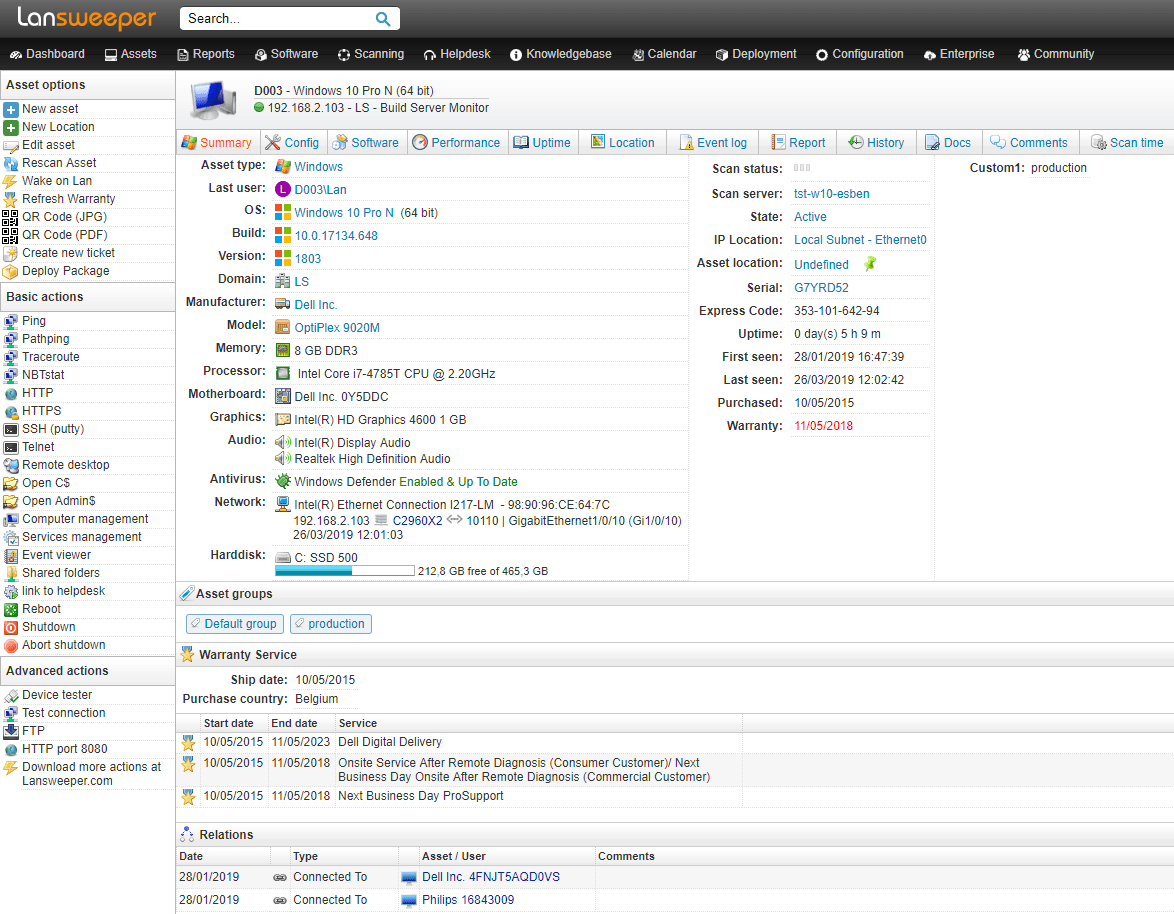Screen dimensions: 1174x914
Task: Click the Shutdown power icon
Action: coord(11,627)
